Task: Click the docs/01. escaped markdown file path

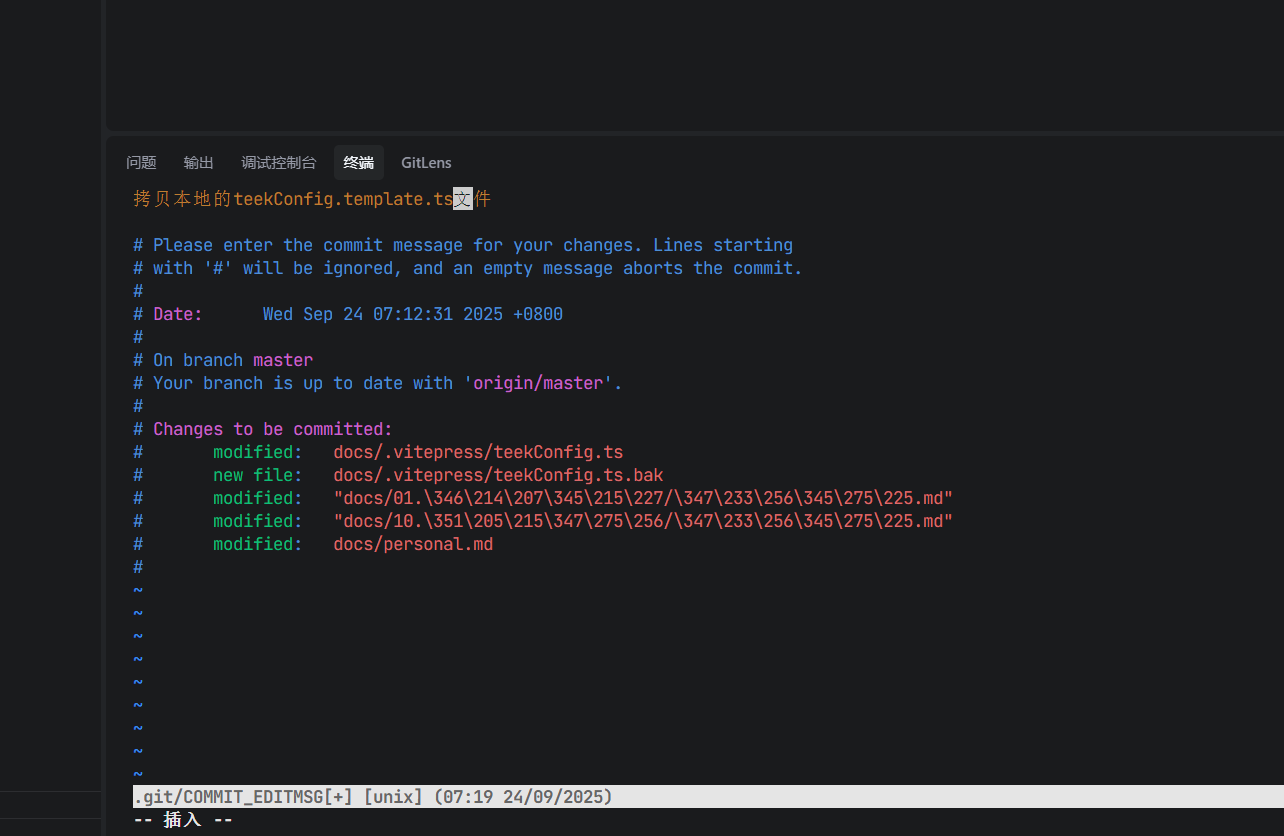Action: (642, 498)
